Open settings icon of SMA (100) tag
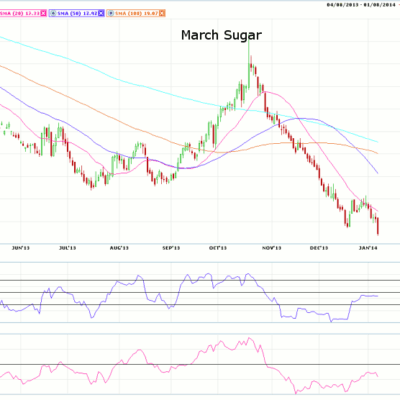Viewport: 400px width, 400px height. 111,13
